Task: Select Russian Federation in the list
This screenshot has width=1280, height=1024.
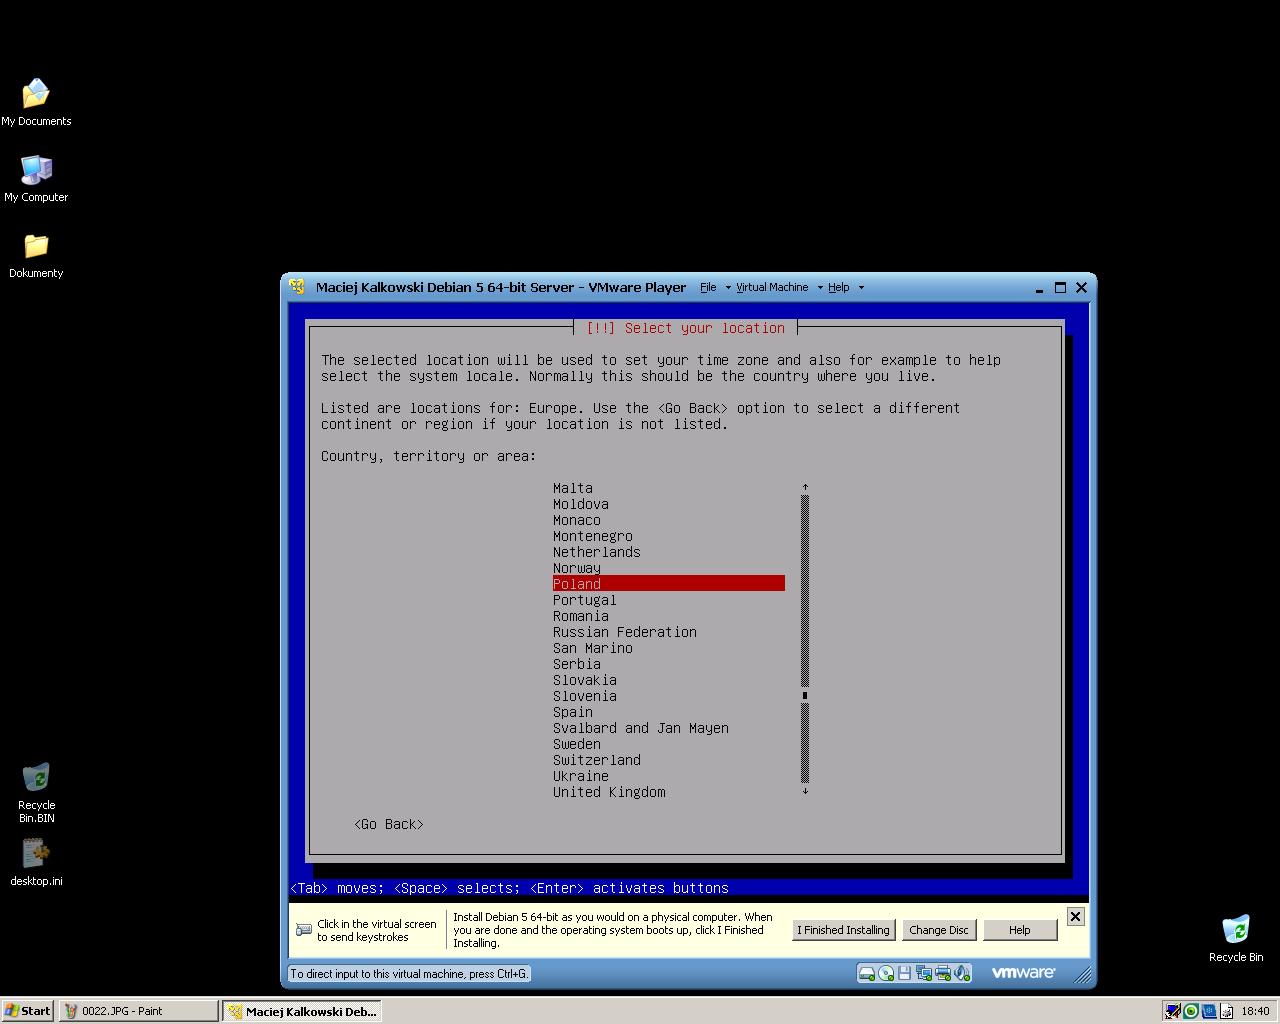Action: click(x=625, y=632)
